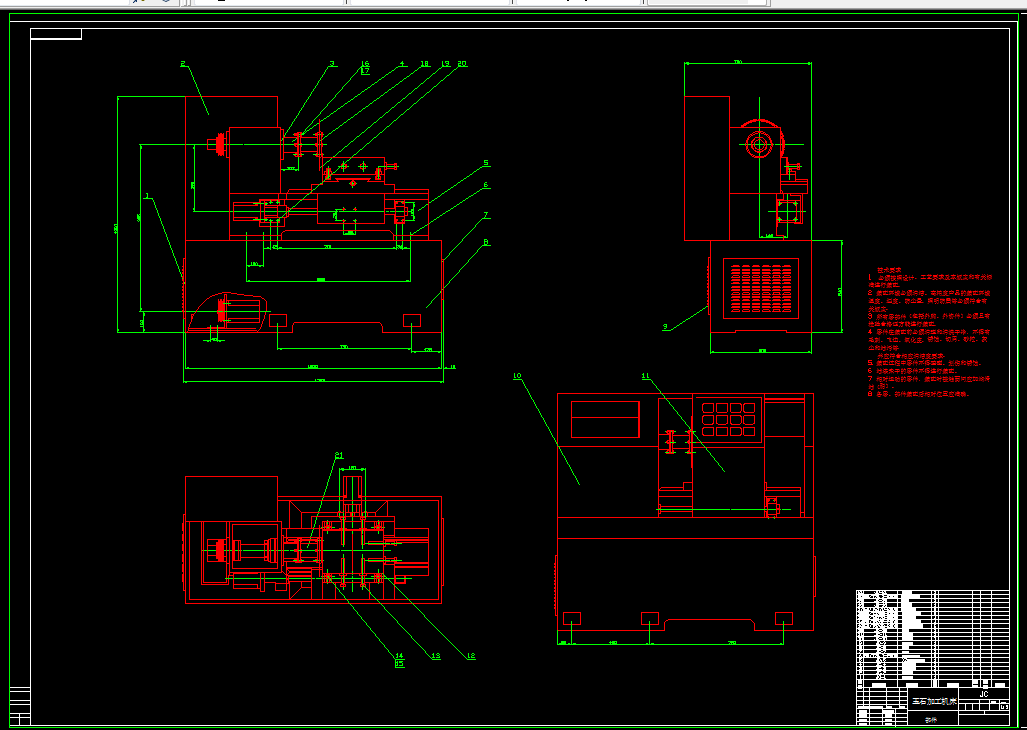Screen dimensions: 1027x730
Task: Select part balloon number 11
Action: tap(646, 376)
